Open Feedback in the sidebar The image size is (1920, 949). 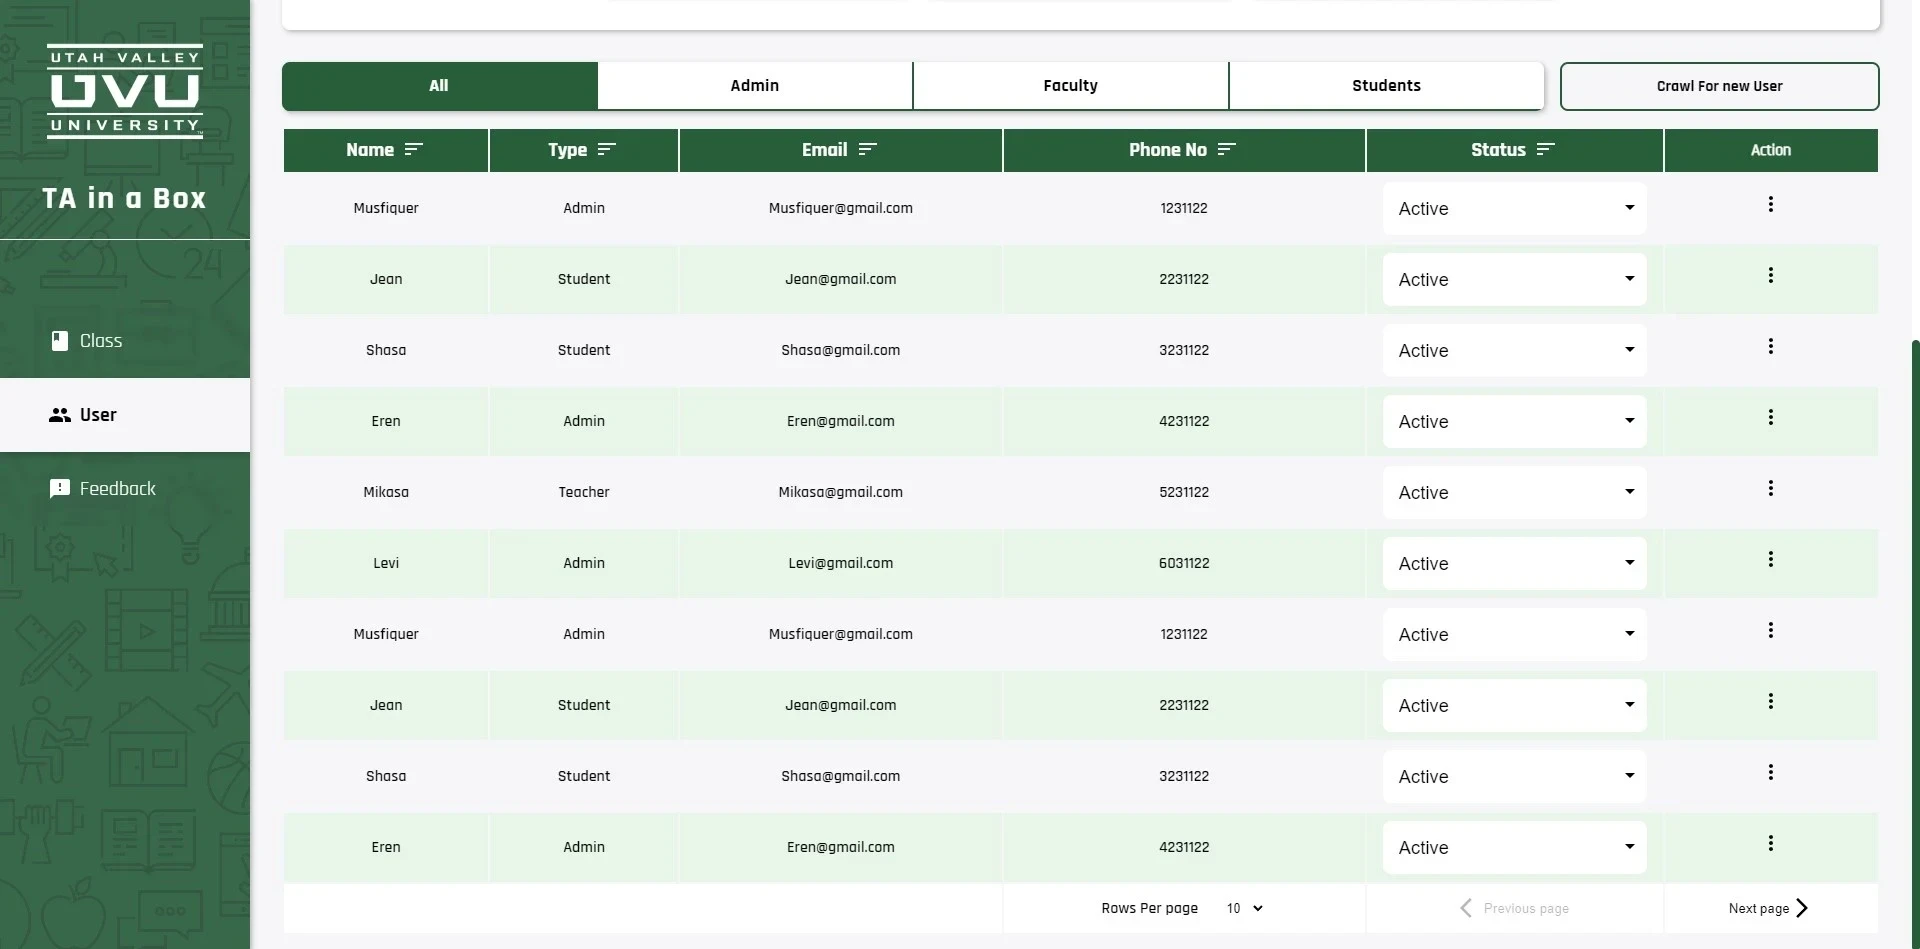coord(117,489)
